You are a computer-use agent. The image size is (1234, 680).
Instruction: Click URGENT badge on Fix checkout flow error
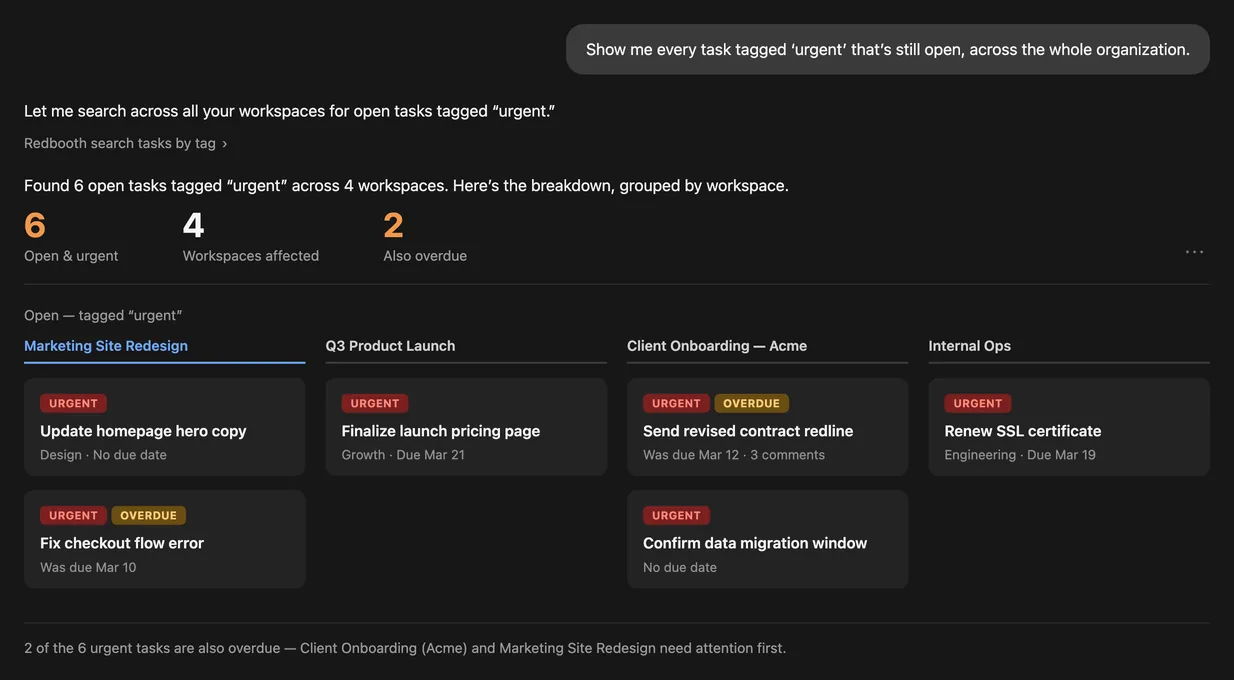pyautogui.click(x=73, y=516)
